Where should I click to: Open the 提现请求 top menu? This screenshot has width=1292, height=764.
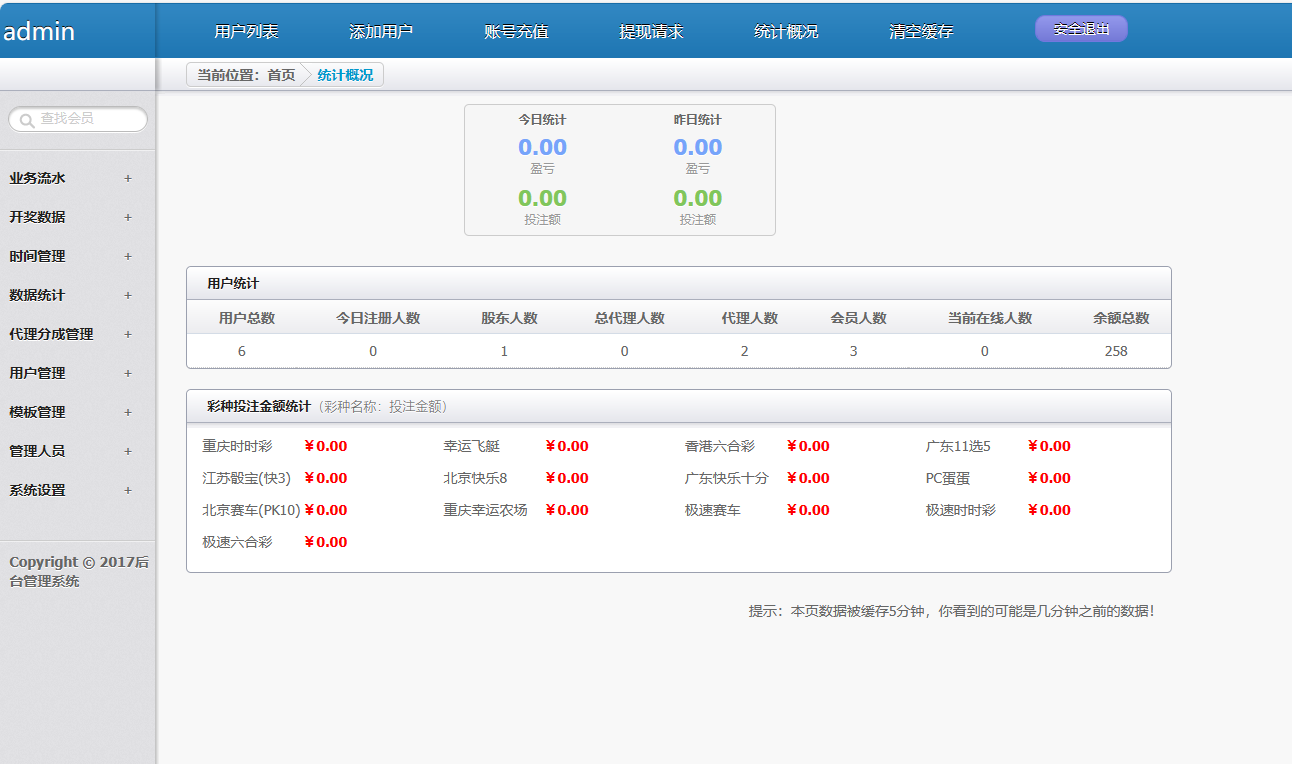(651, 31)
